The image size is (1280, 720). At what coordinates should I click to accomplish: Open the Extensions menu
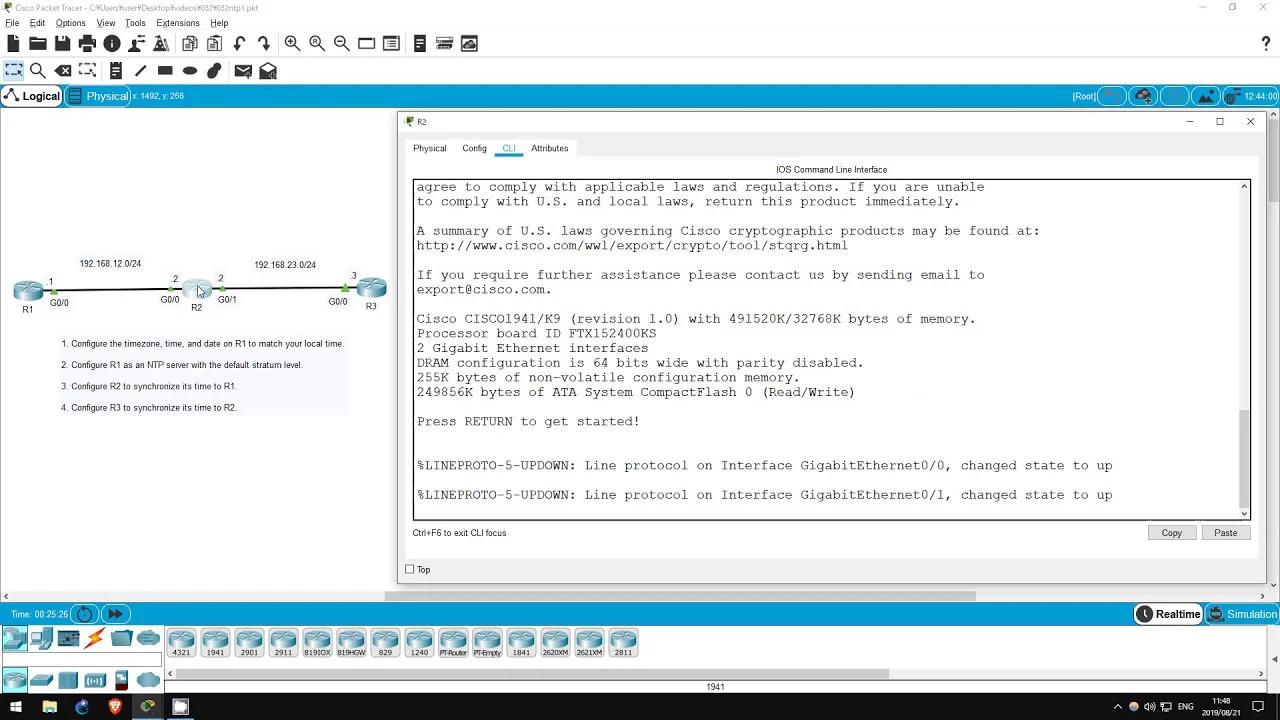tap(177, 22)
